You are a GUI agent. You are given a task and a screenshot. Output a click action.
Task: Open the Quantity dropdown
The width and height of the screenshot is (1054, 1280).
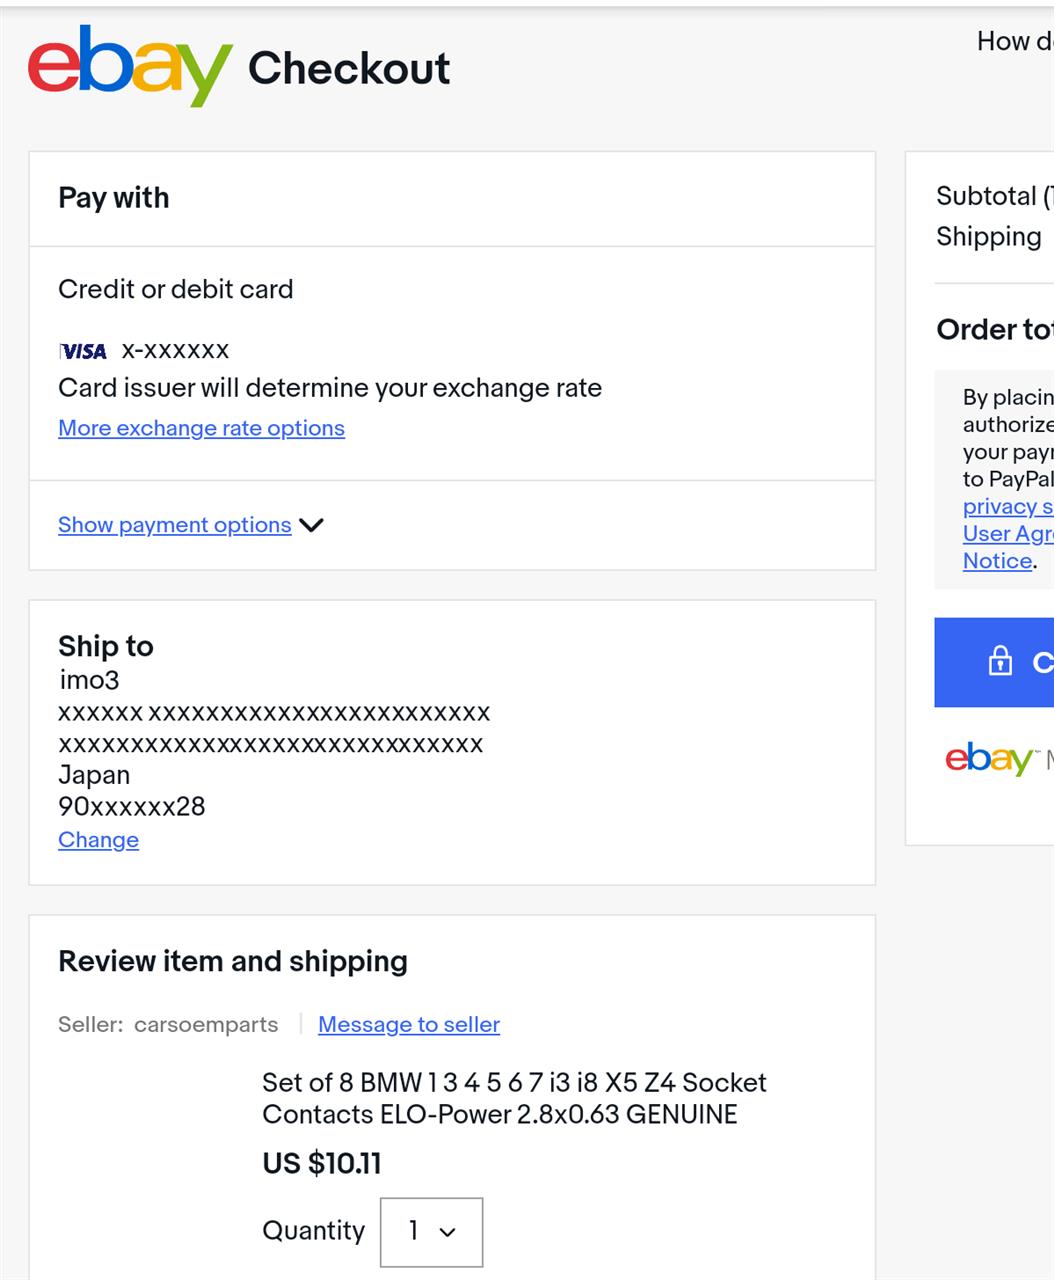click(432, 1232)
